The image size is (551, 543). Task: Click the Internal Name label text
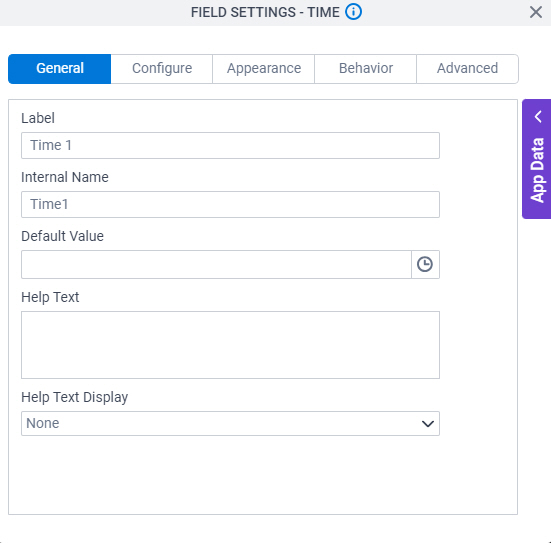pyautogui.click(x=65, y=177)
